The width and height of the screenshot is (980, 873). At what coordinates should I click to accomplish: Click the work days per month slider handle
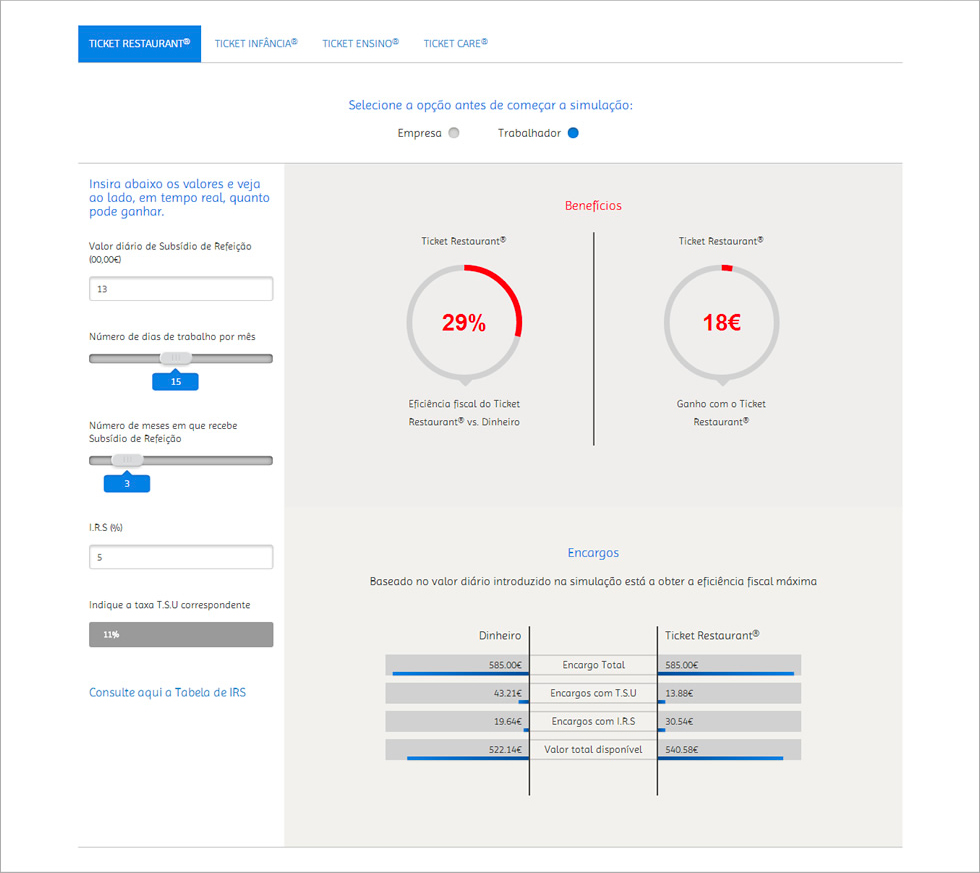tap(175, 358)
